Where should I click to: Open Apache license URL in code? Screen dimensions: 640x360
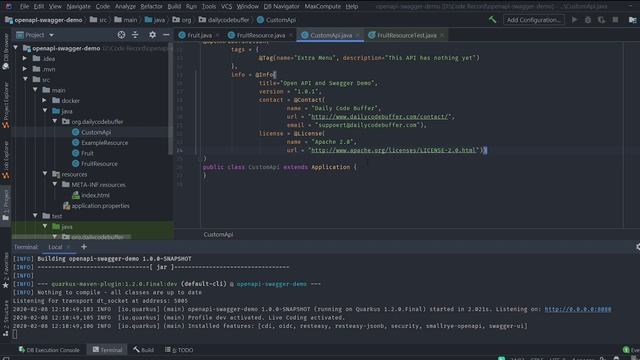click(x=393, y=150)
